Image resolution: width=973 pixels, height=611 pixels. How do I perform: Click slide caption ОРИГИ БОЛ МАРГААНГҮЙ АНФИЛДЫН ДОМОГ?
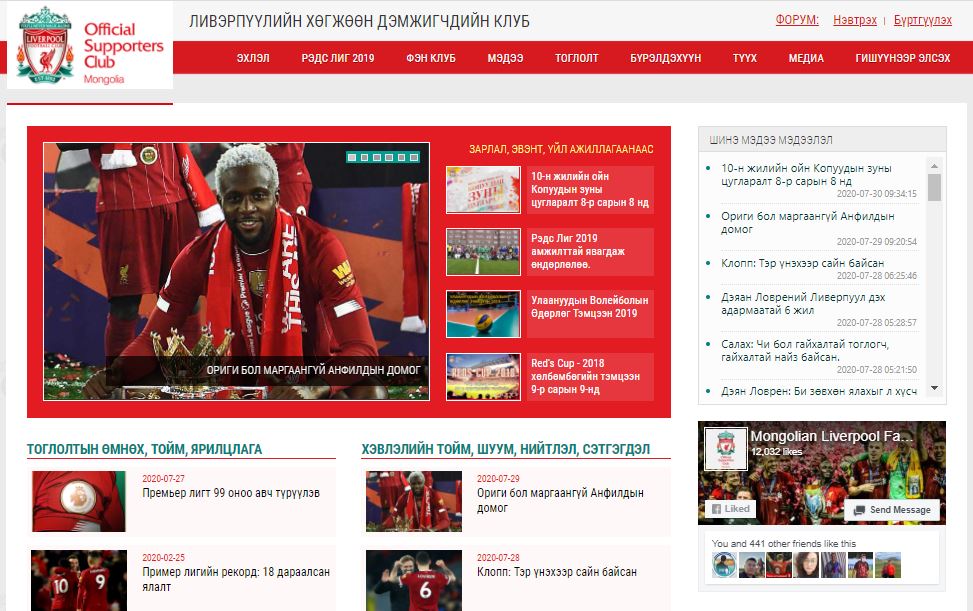313,370
